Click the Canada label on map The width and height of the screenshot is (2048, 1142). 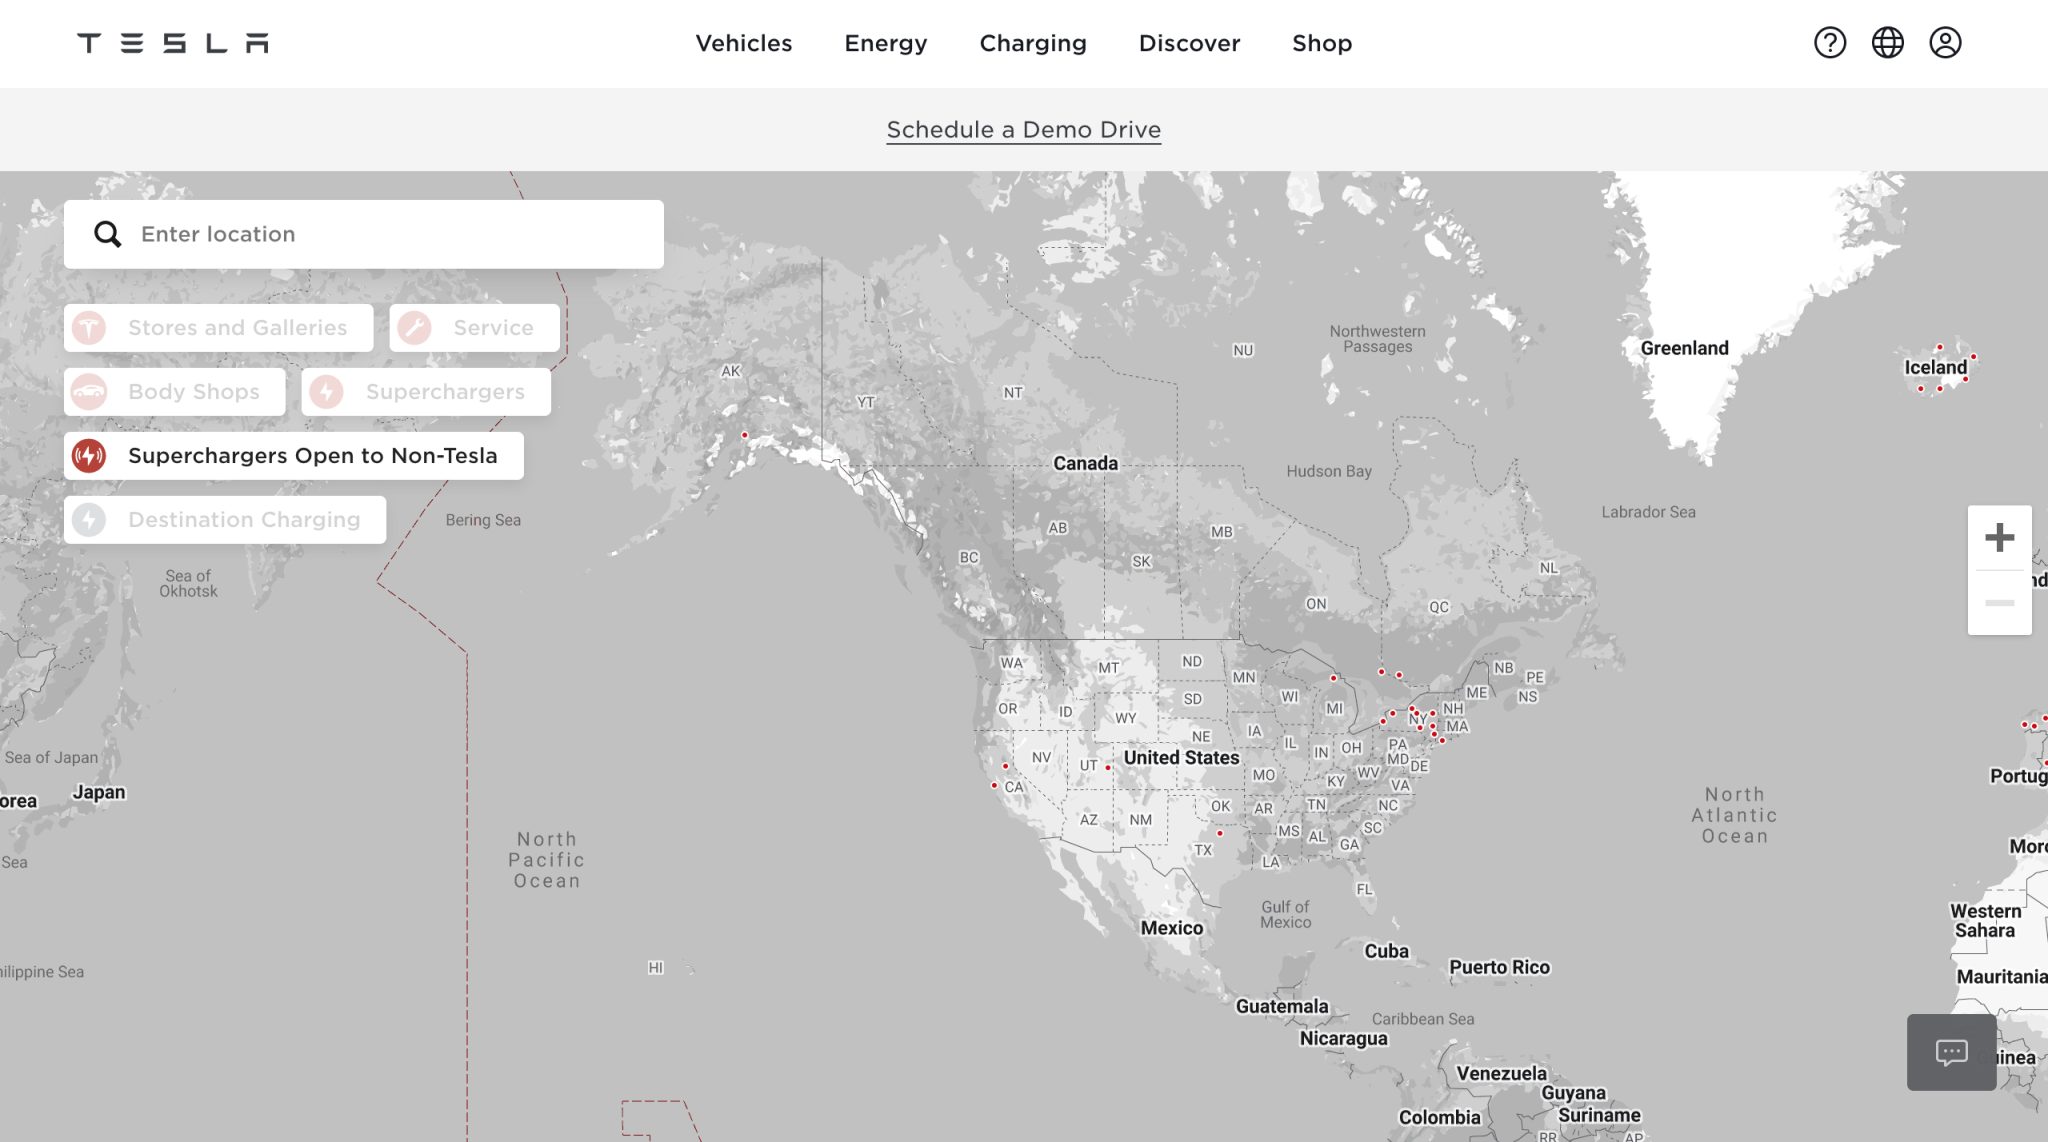point(1085,463)
